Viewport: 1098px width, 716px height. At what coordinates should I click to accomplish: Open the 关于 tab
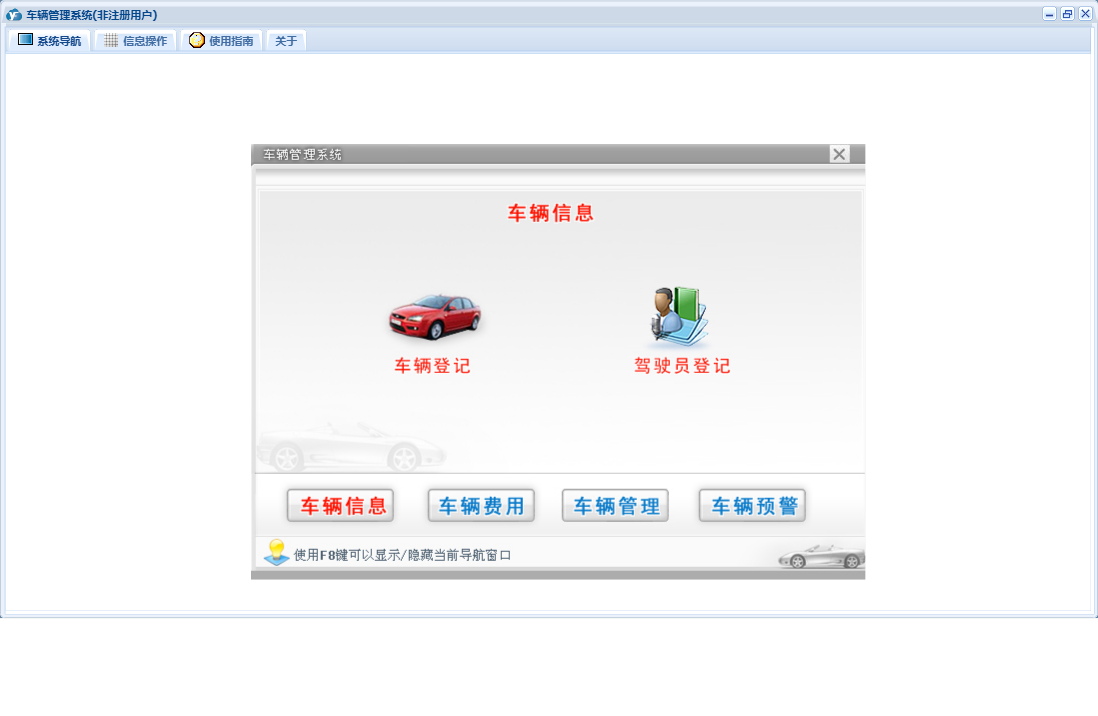[286, 41]
